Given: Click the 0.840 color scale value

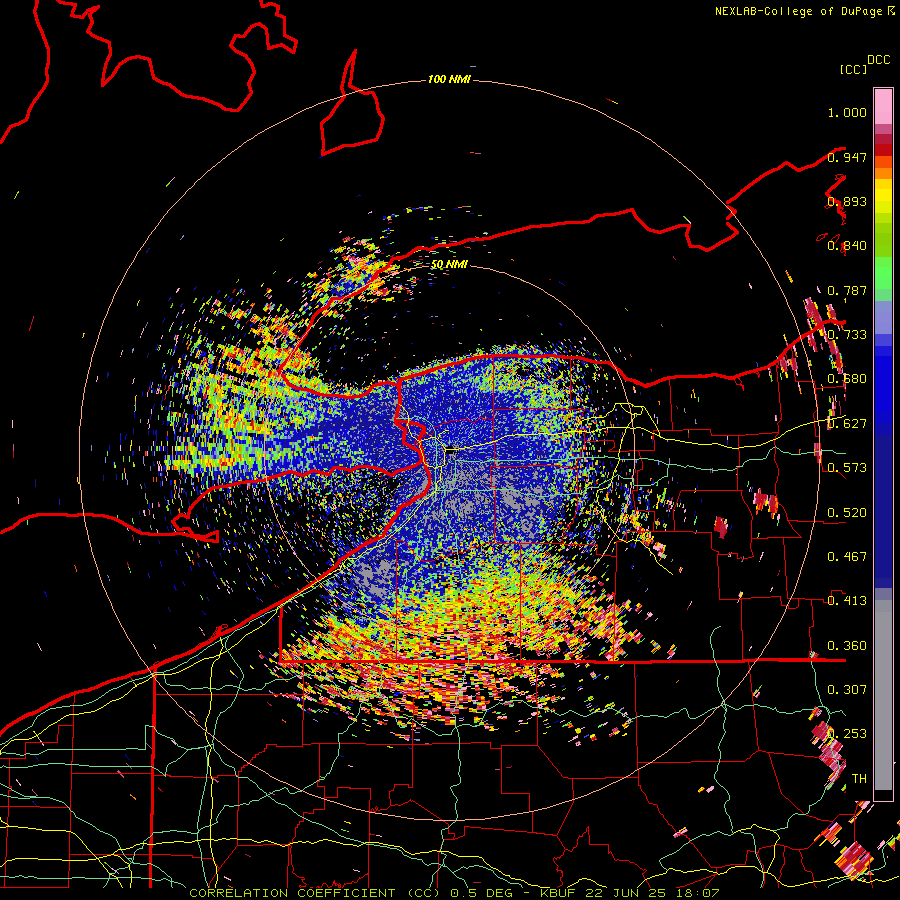Looking at the screenshot, I should point(847,246).
